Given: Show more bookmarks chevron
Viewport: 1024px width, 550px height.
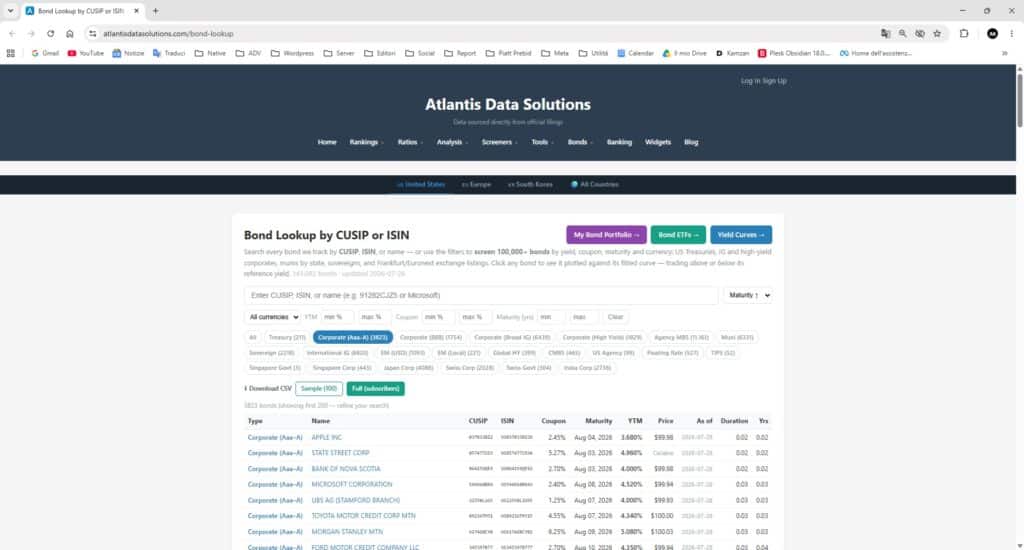Looking at the screenshot, I should (x=1004, y=53).
